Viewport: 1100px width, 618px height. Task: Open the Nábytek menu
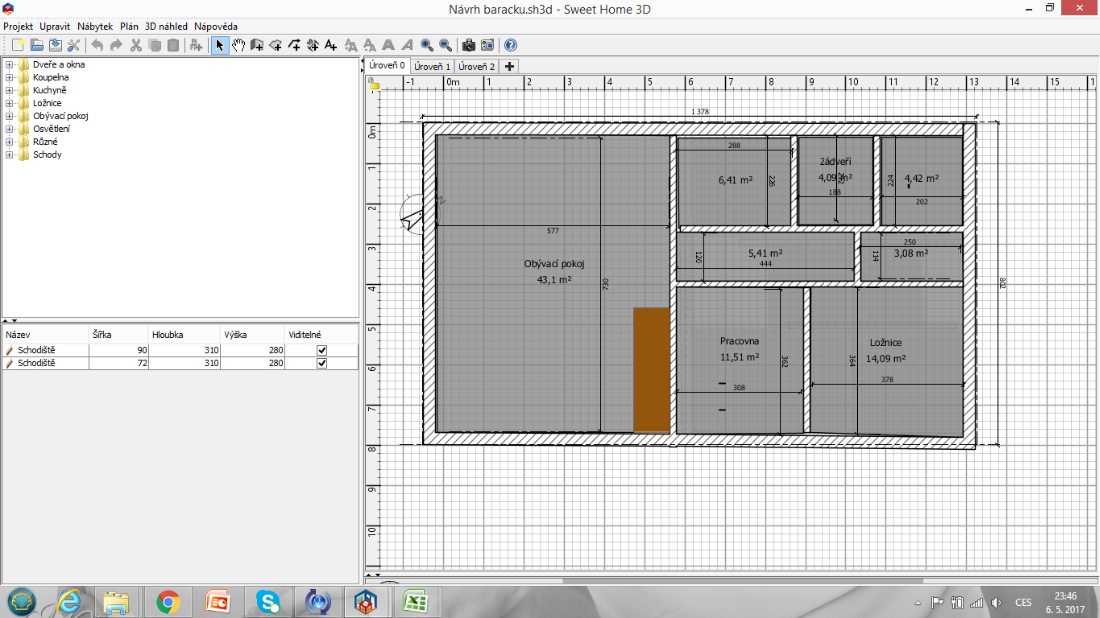[x=96, y=26]
